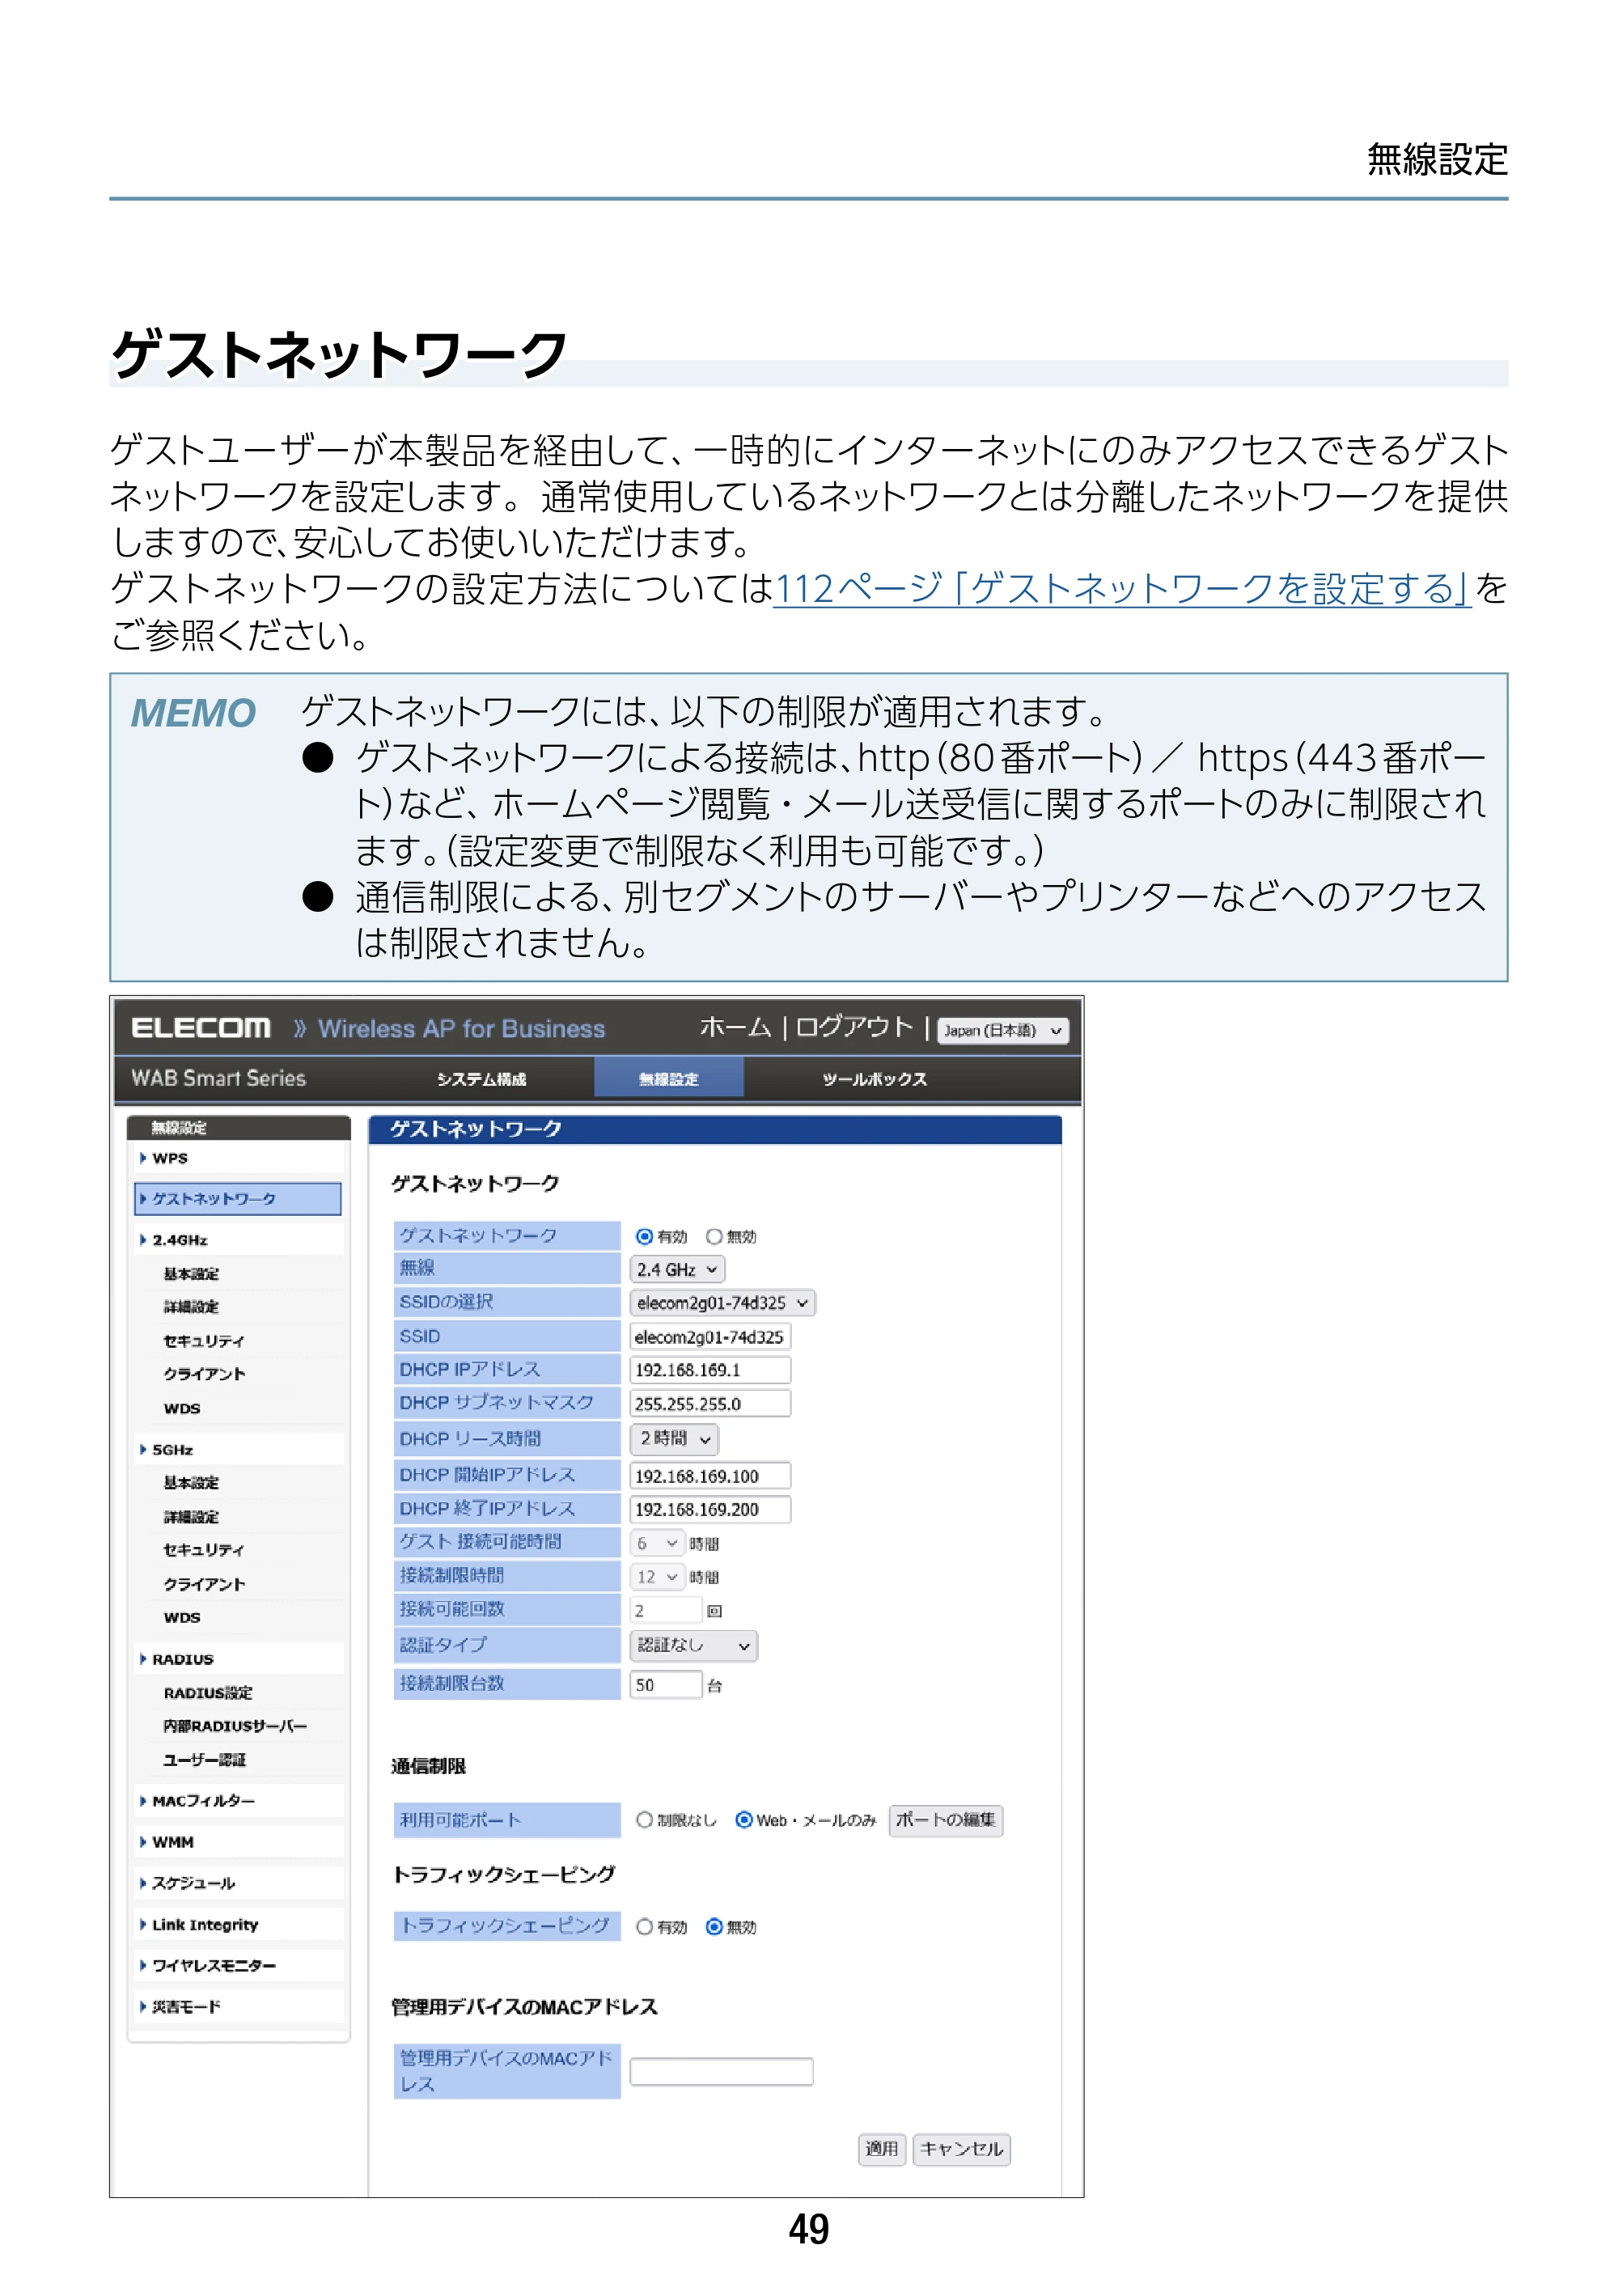The image size is (1618, 2296).
Task: Switch to 無線設定 tab
Action: (668, 1079)
